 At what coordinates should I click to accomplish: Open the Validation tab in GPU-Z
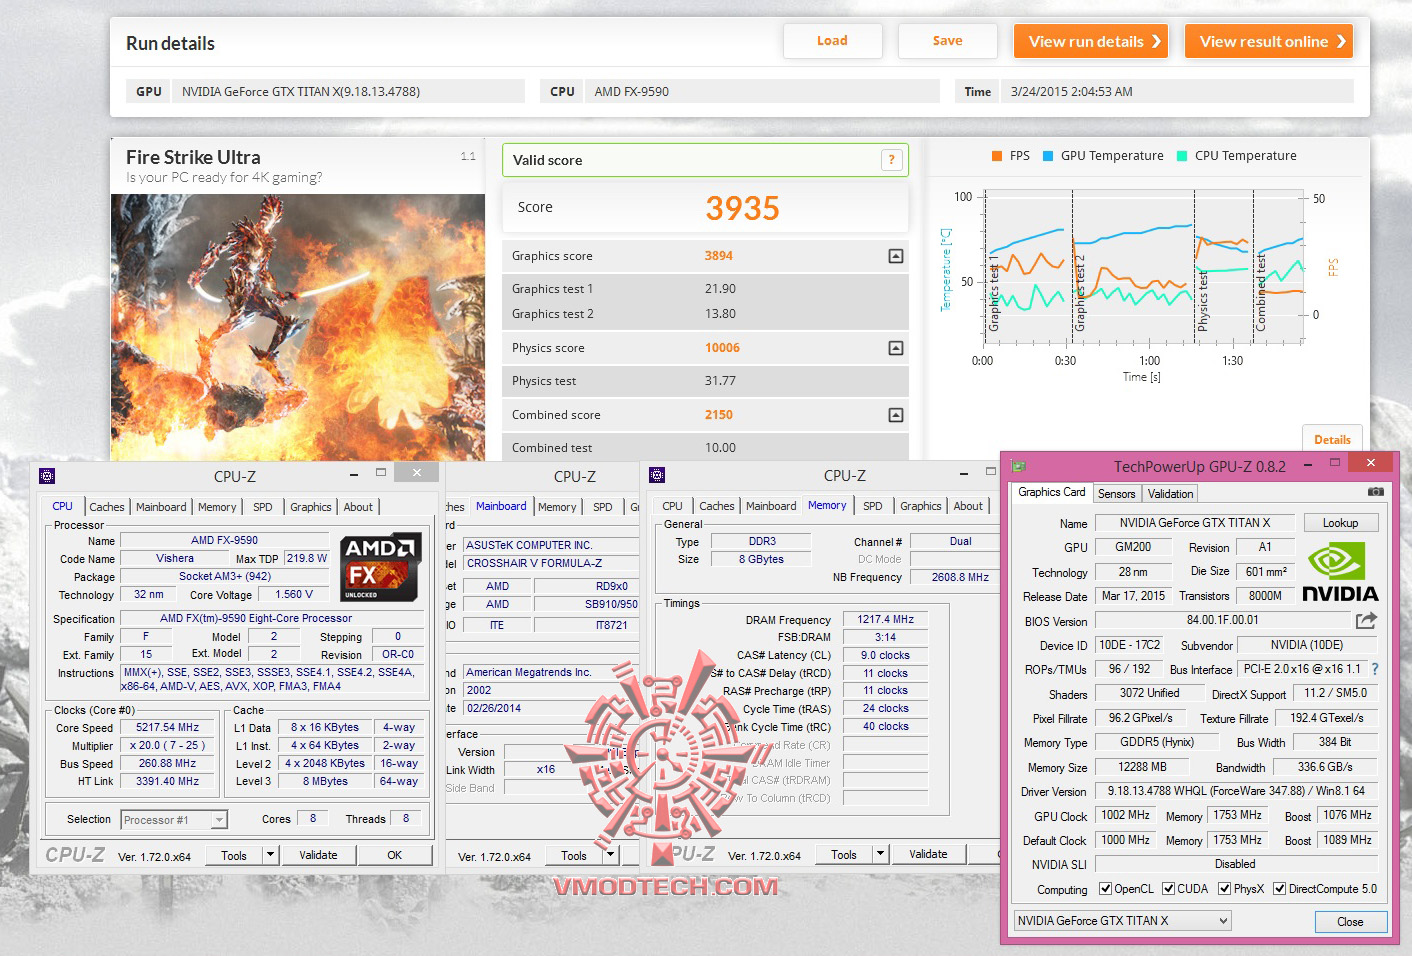tap(1170, 494)
